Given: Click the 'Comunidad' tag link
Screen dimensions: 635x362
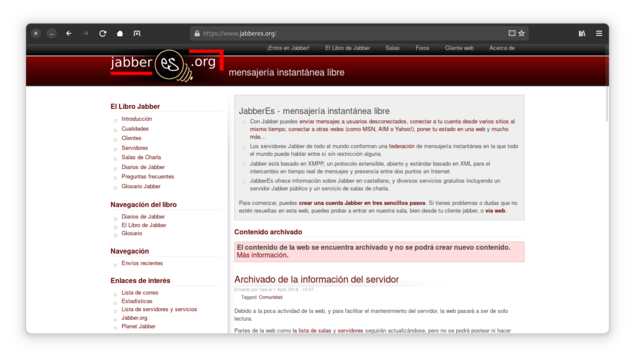Looking at the screenshot, I should click(x=271, y=297).
